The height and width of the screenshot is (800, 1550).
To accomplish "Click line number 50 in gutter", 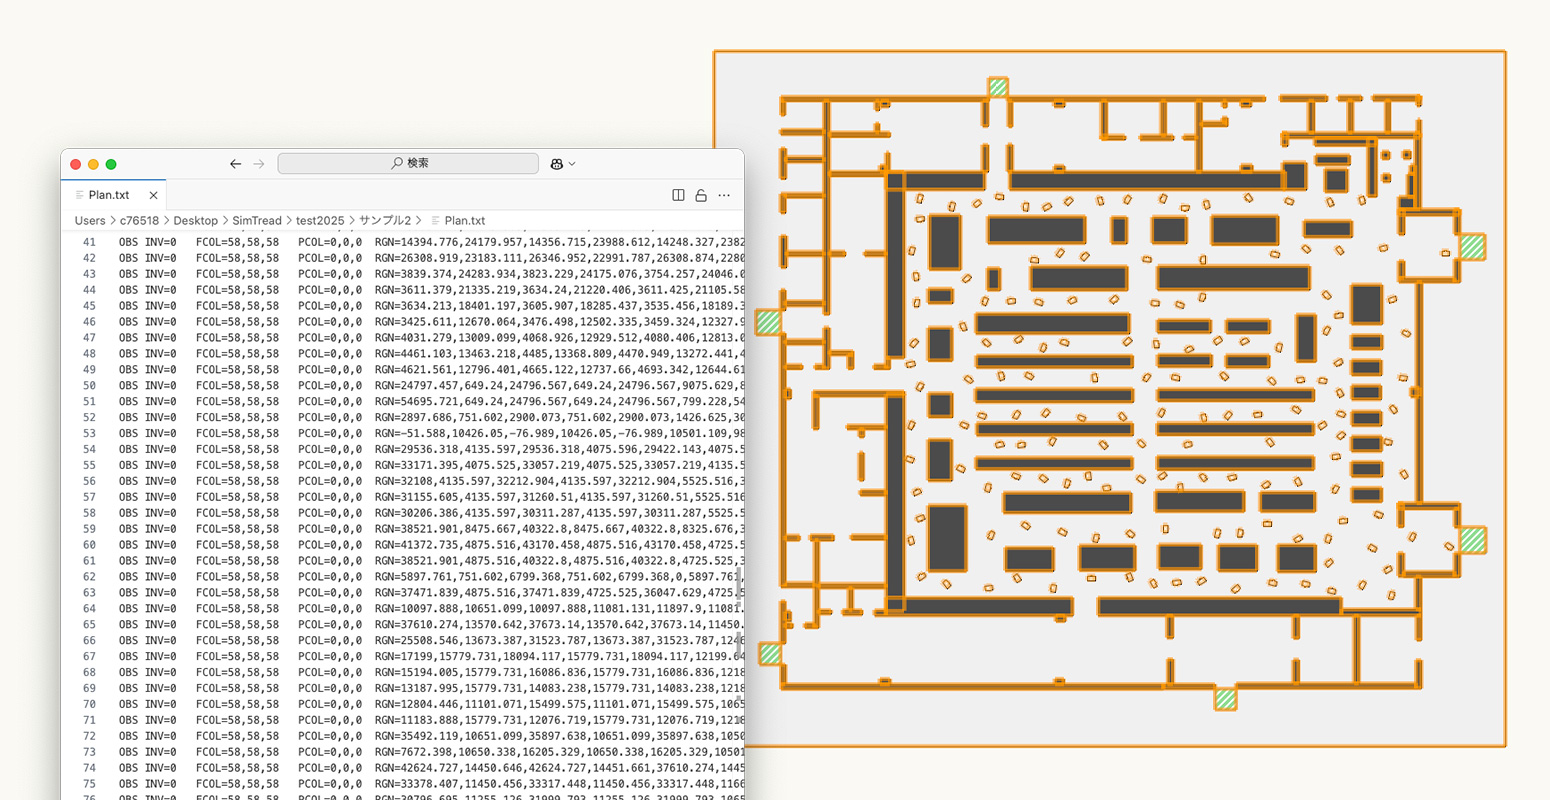I will click(x=89, y=385).
